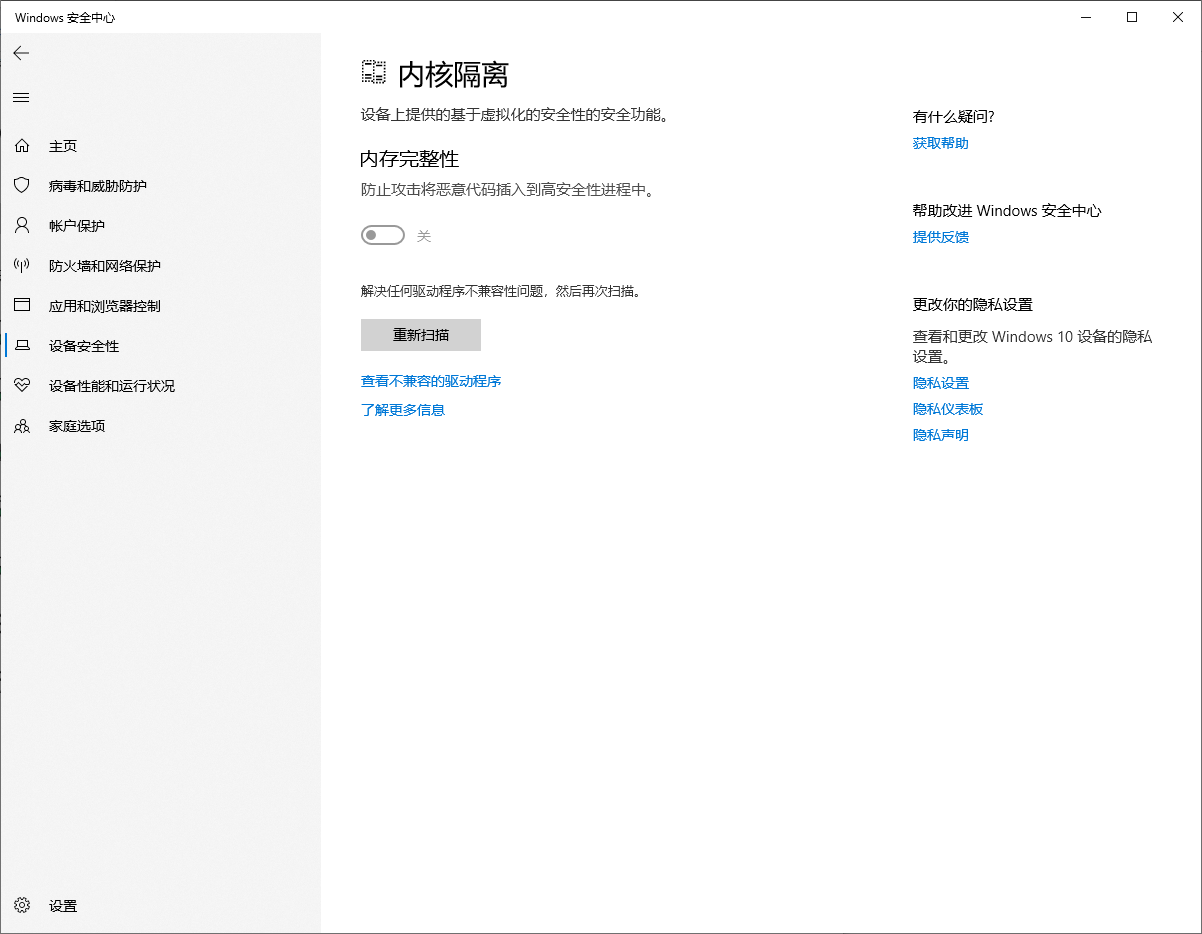Image resolution: width=1202 pixels, height=934 pixels.
Task: Click the Windows 安全中心 window title
Action: coord(64,18)
